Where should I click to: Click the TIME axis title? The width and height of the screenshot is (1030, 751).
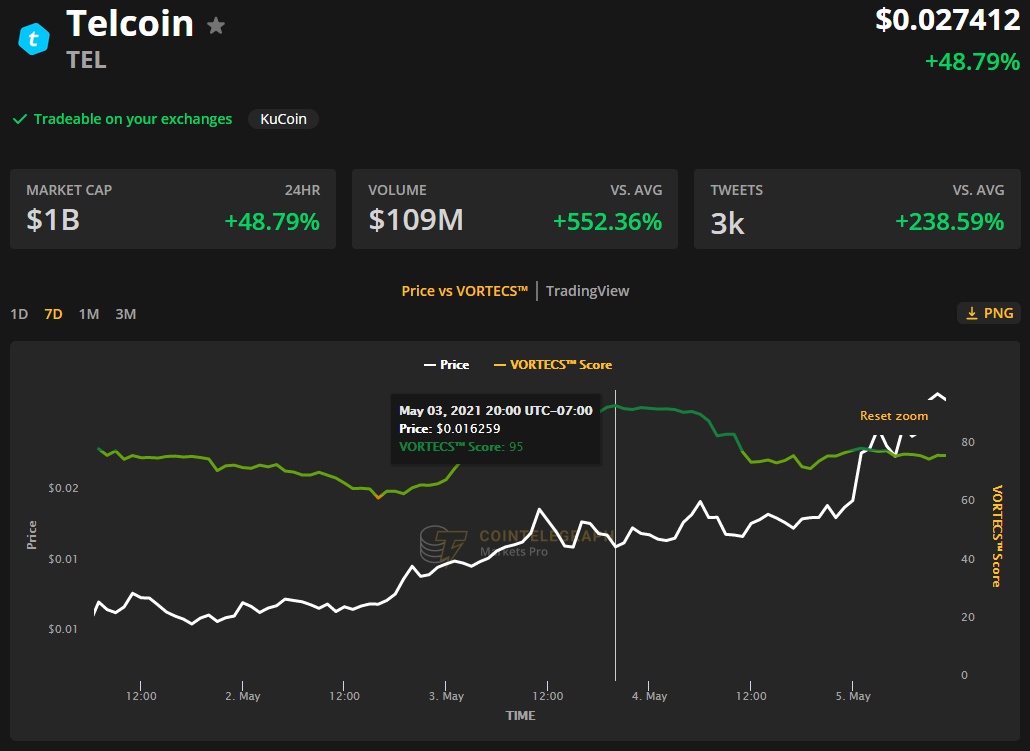520,716
